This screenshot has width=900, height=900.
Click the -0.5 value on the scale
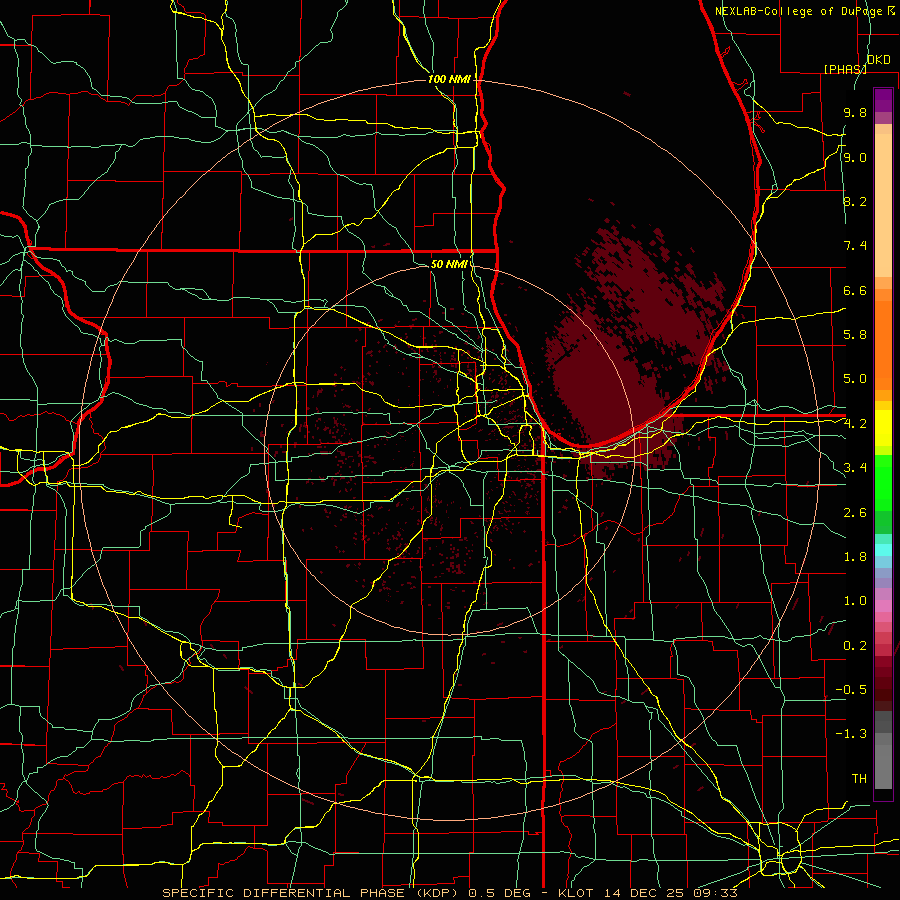tap(851, 690)
